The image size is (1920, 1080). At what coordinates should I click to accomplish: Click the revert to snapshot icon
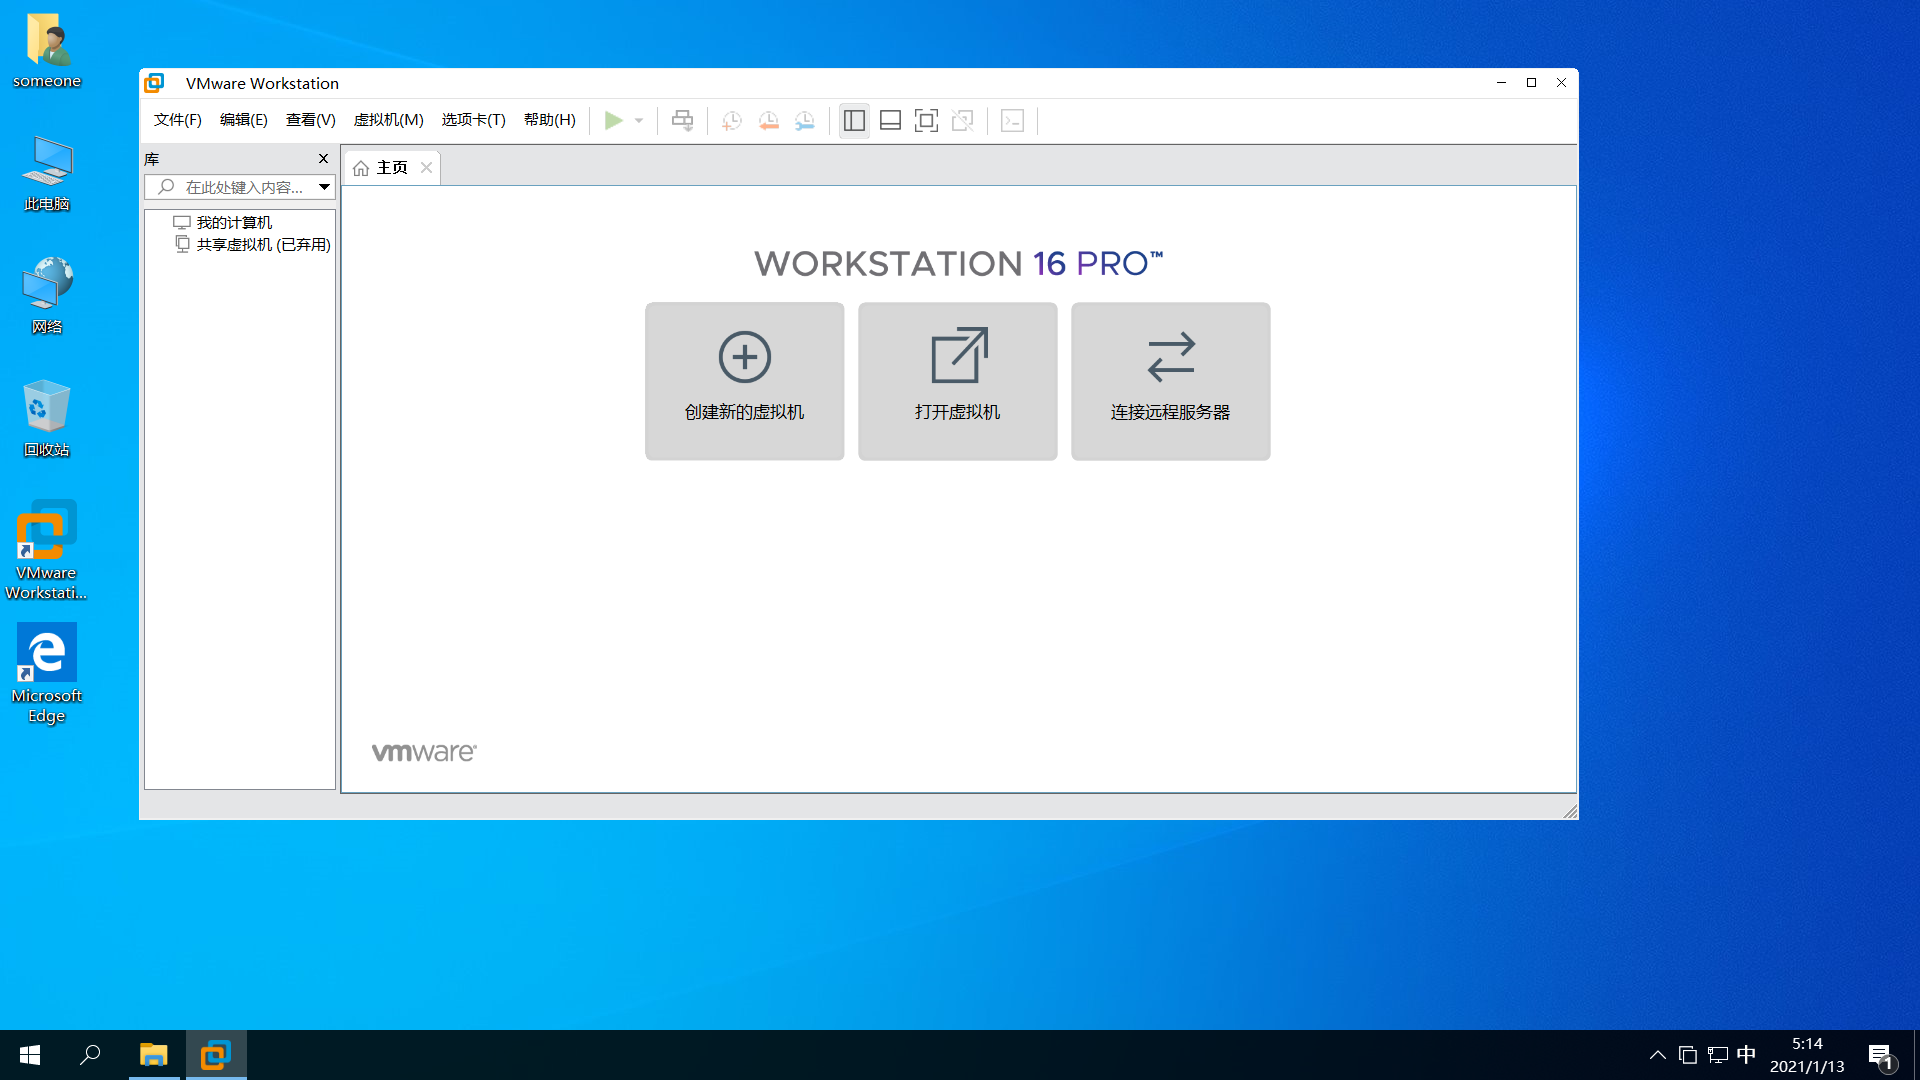click(x=768, y=121)
